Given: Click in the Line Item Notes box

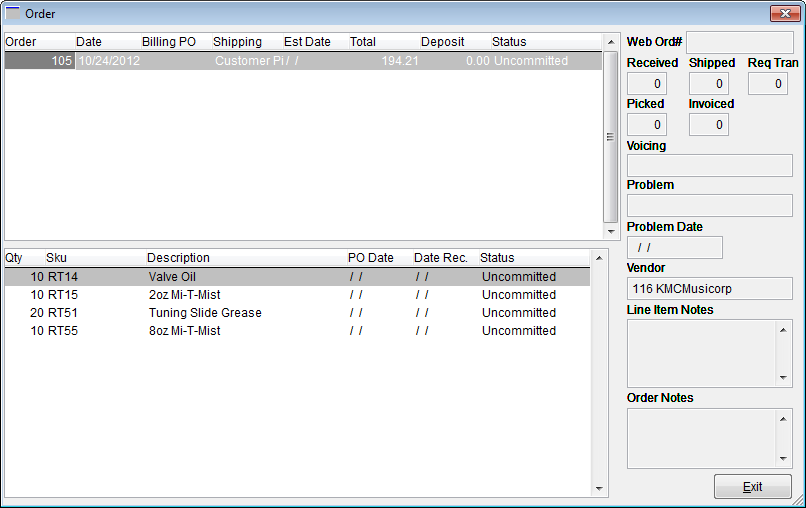Looking at the screenshot, I should coord(701,353).
